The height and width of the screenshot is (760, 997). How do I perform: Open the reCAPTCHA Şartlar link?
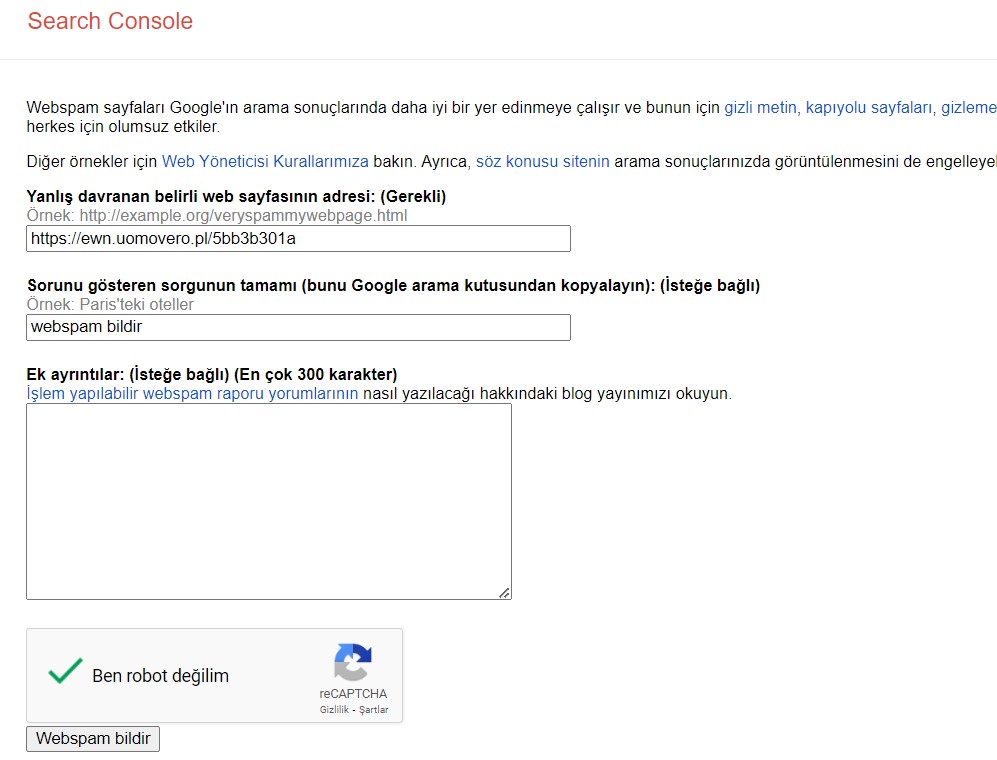[x=373, y=710]
